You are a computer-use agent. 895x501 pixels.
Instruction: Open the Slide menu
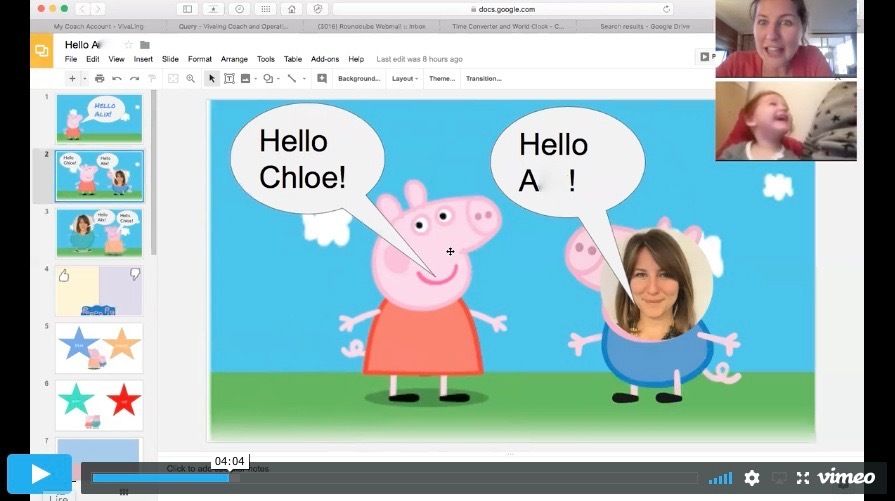170,59
